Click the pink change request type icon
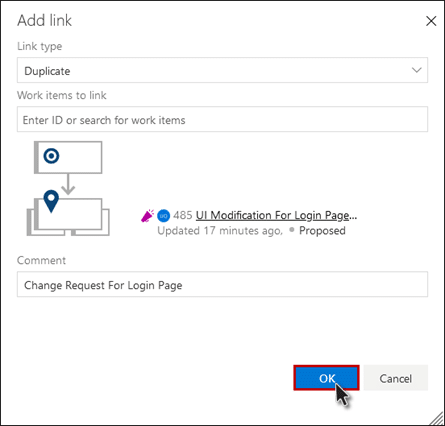The image size is (445, 426). [x=148, y=216]
